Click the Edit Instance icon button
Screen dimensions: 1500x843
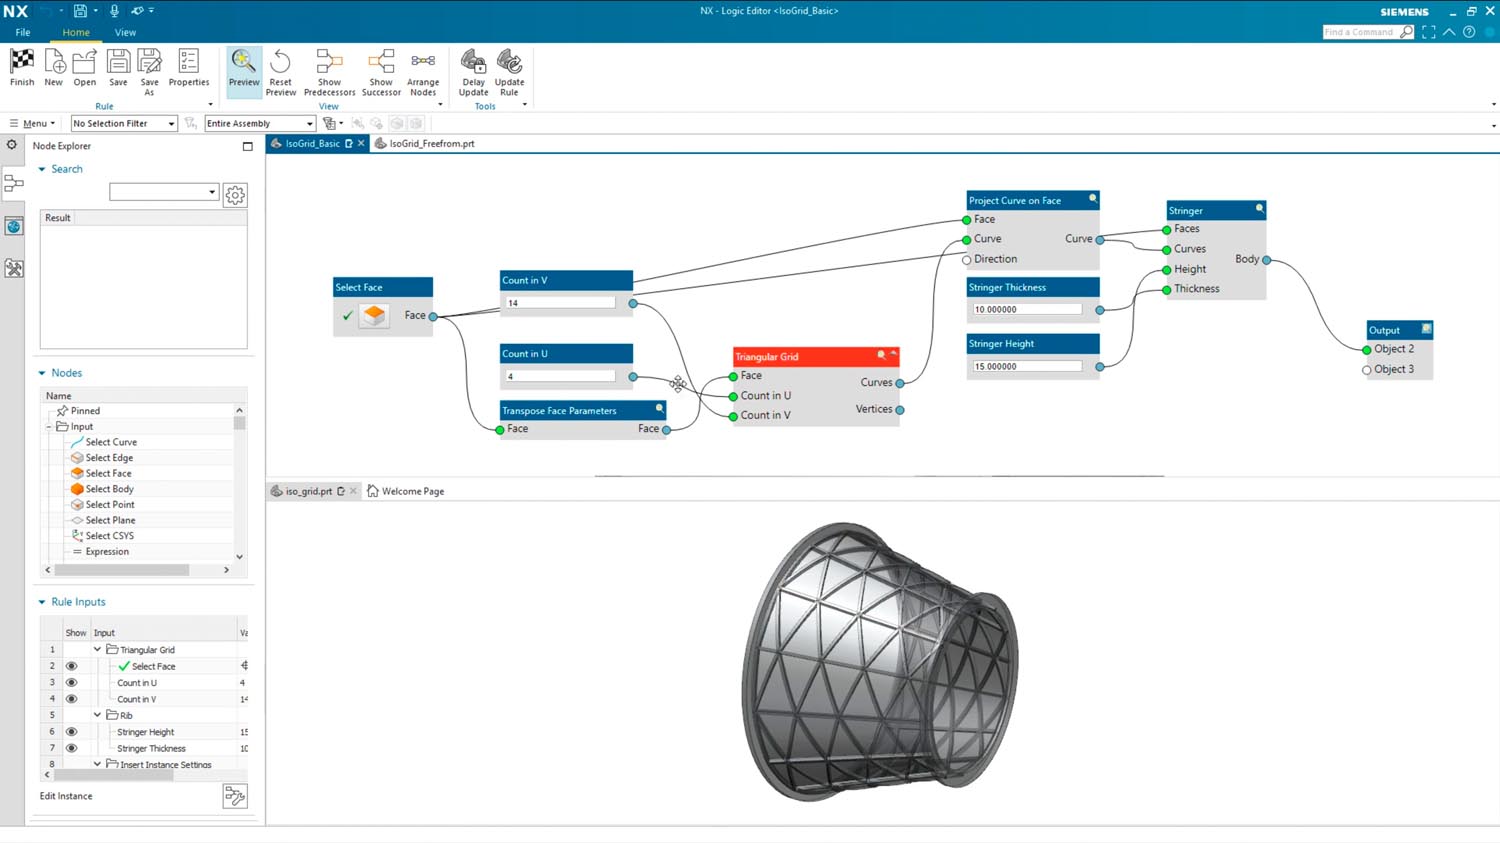click(235, 796)
